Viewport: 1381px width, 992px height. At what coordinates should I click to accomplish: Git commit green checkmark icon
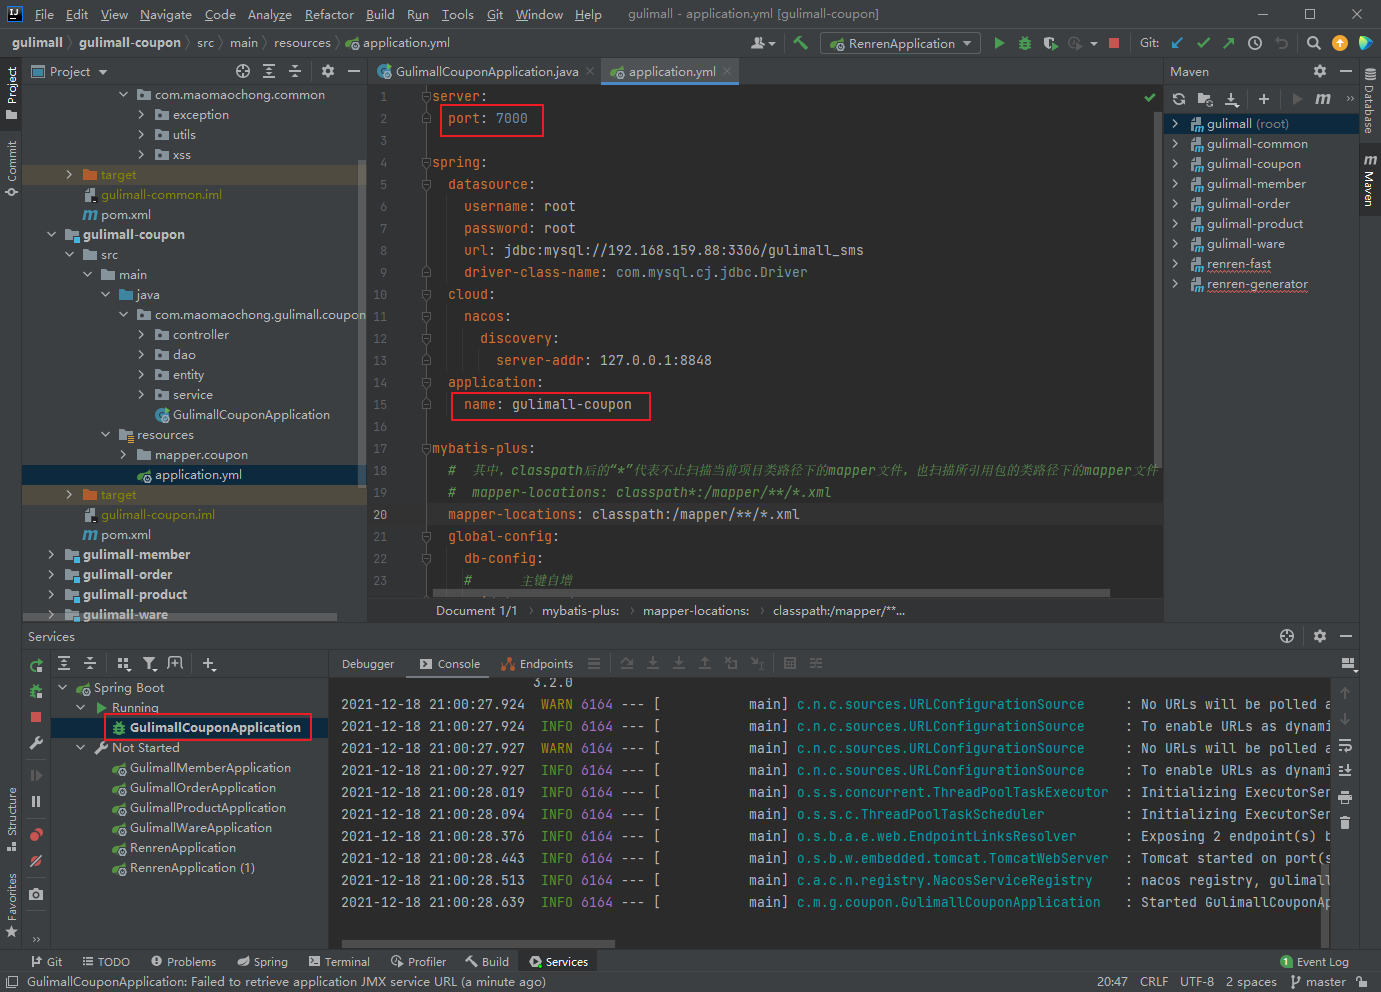[x=1203, y=43]
